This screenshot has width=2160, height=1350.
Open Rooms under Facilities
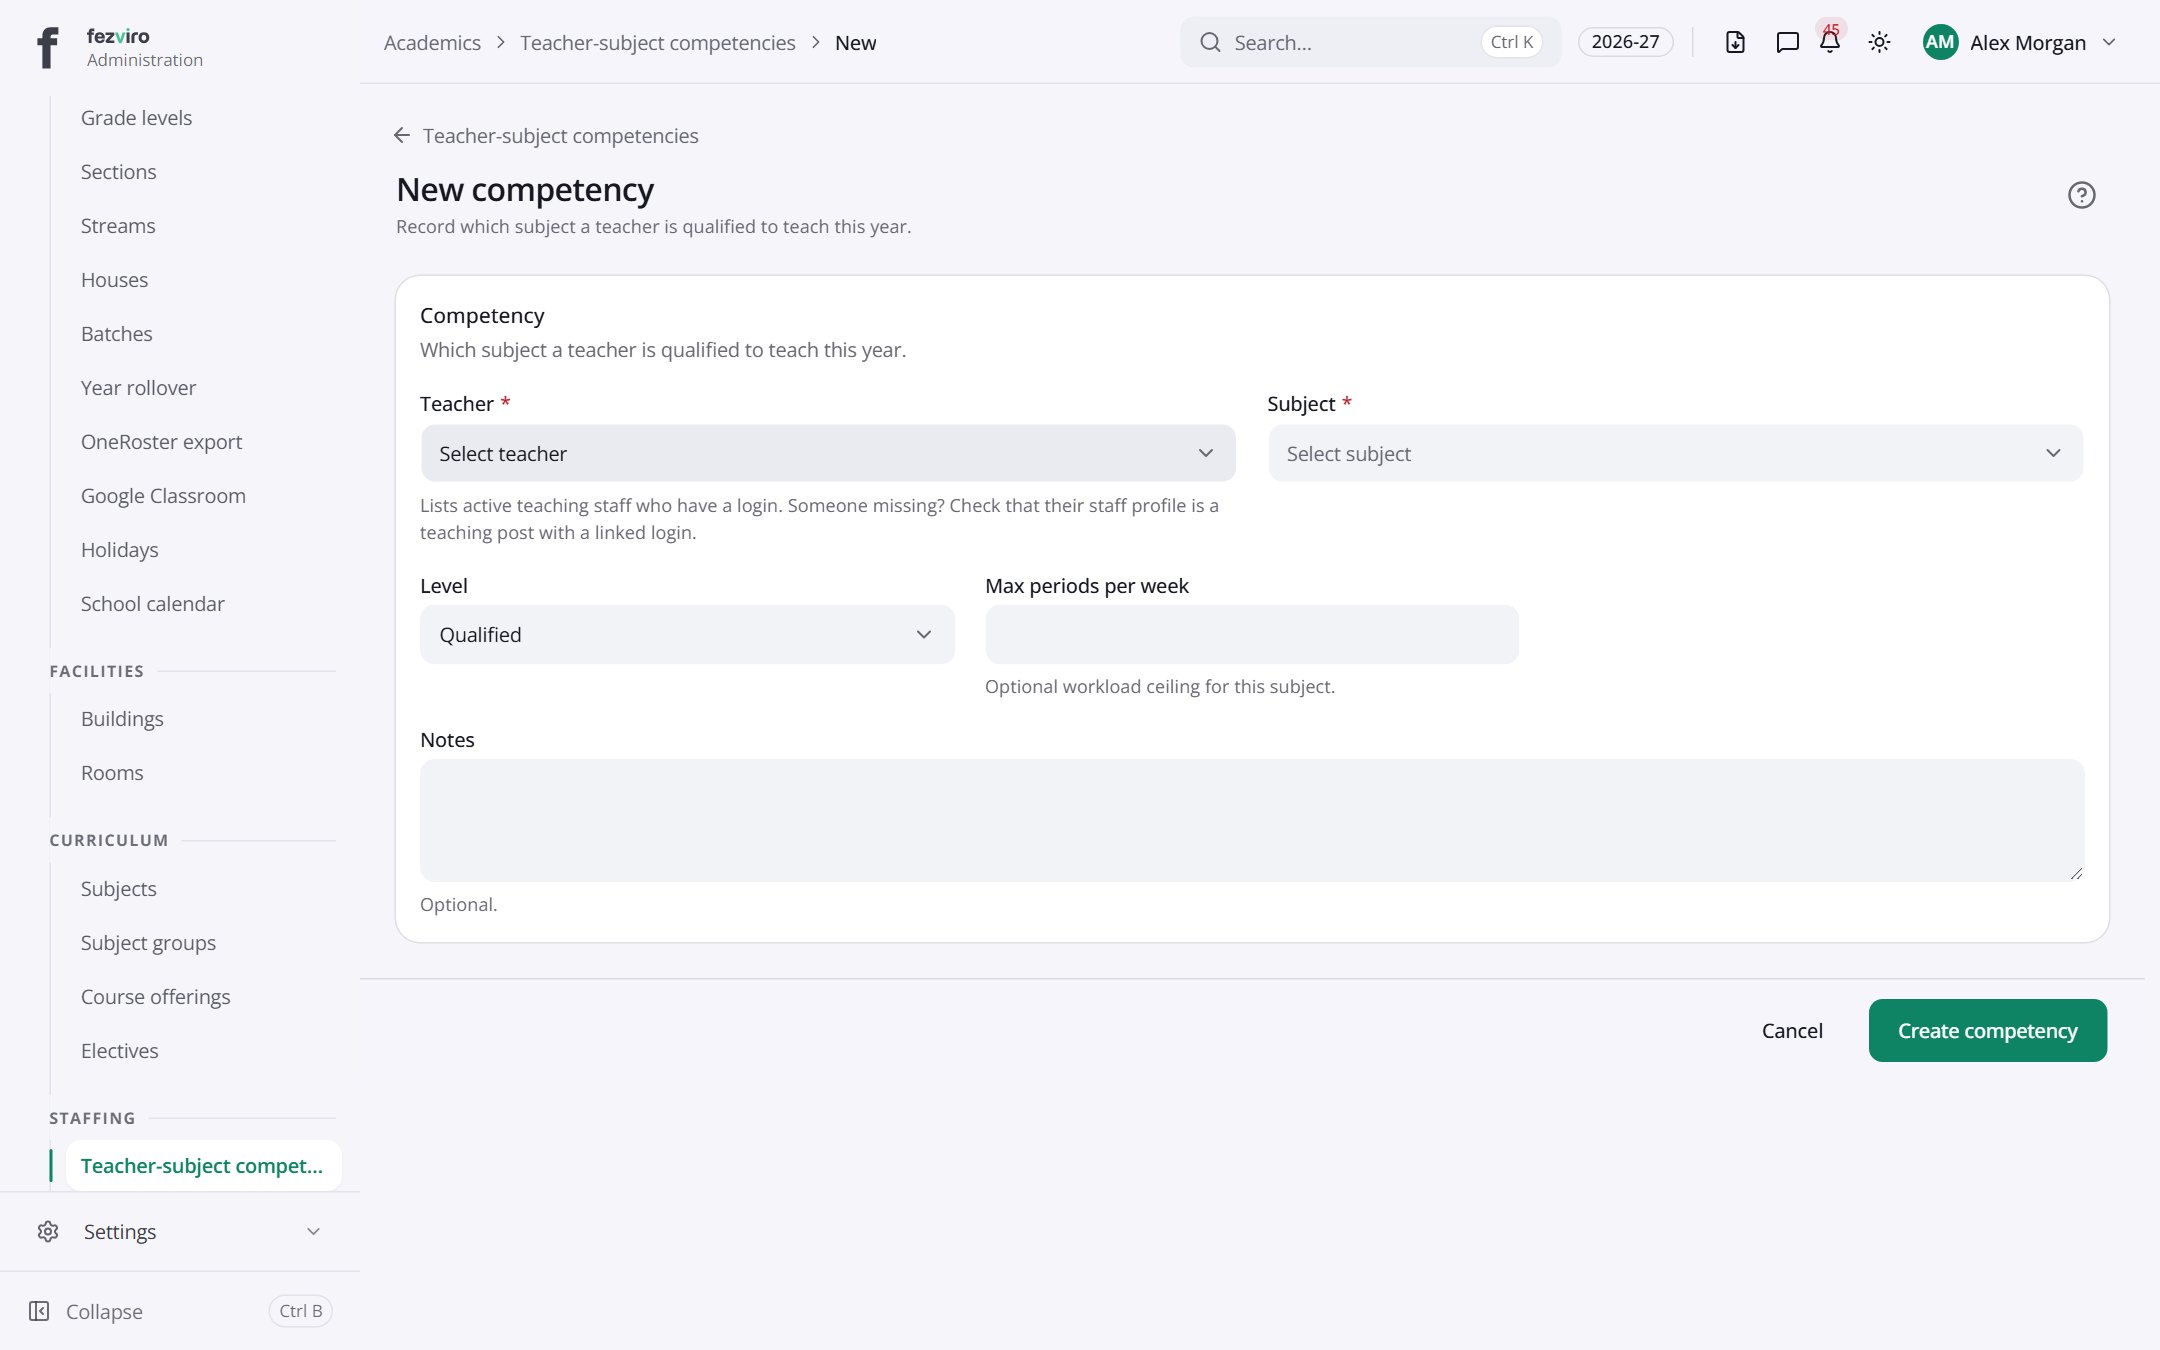coord(112,773)
